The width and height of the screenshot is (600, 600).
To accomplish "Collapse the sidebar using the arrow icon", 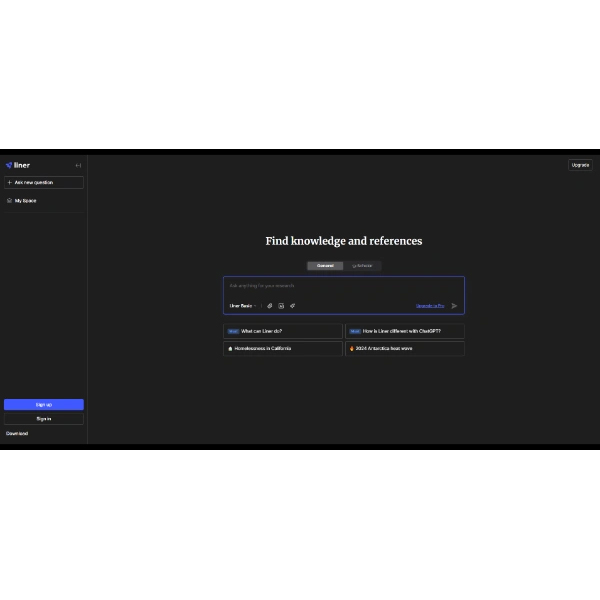I will (78, 165).
